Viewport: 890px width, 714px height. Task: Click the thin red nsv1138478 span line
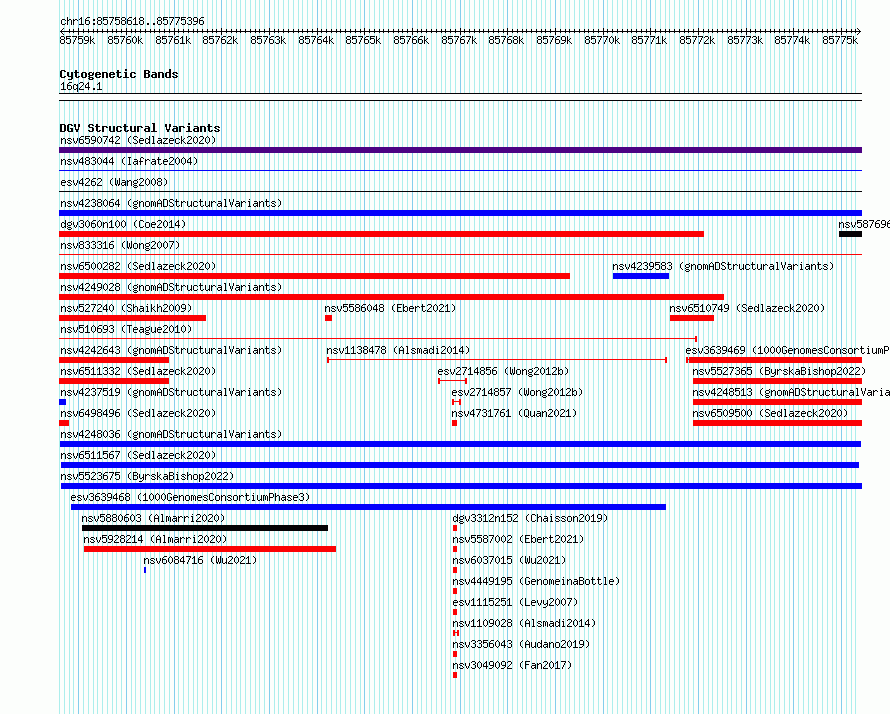(497, 360)
